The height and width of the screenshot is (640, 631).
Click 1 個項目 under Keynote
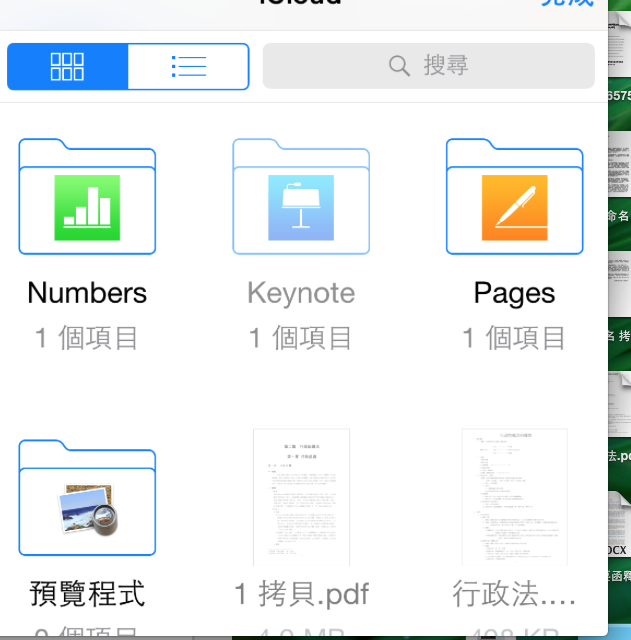(x=300, y=338)
